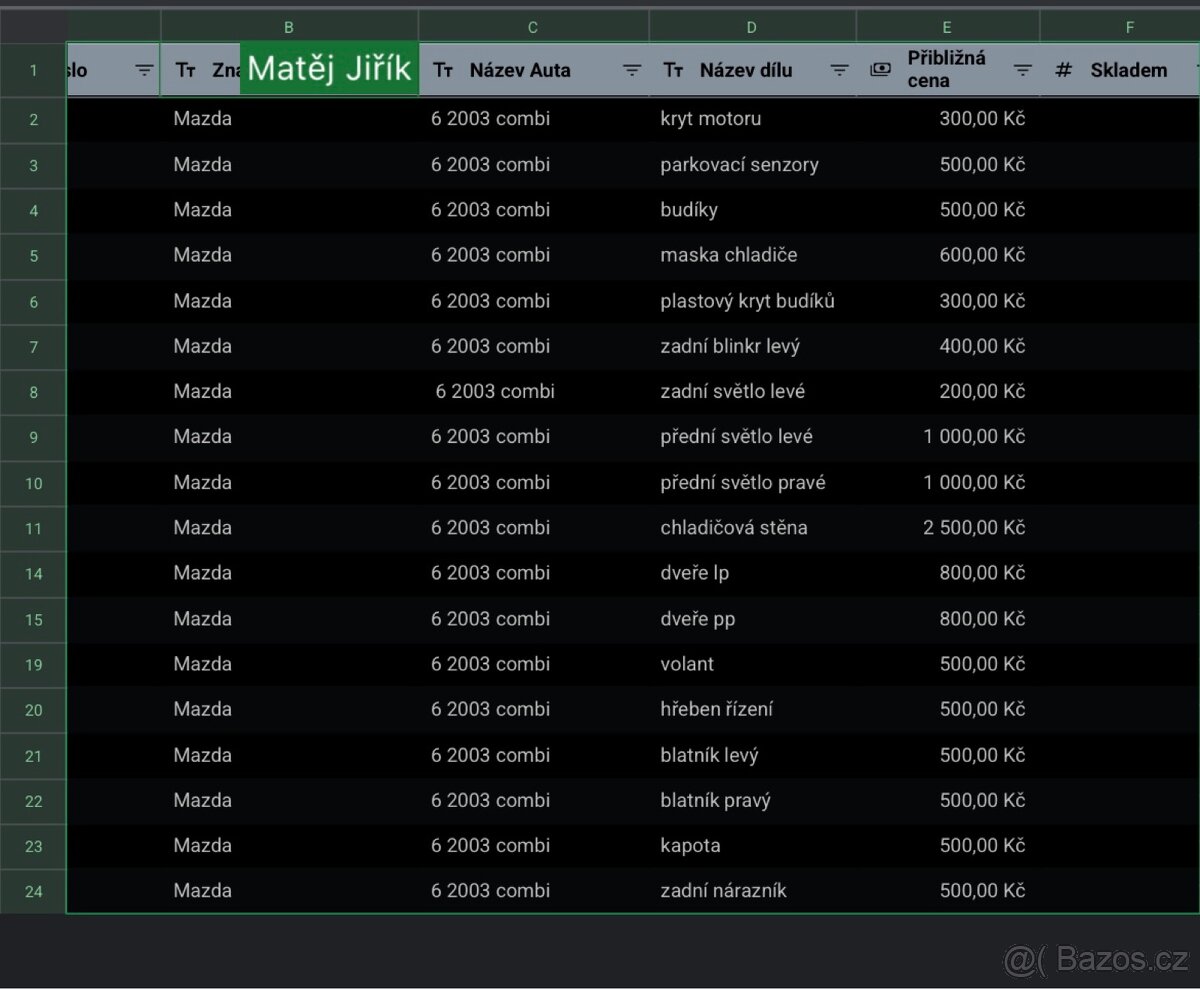Click the filter icon in the first column header
The height and width of the screenshot is (989, 1200).
pos(145,70)
